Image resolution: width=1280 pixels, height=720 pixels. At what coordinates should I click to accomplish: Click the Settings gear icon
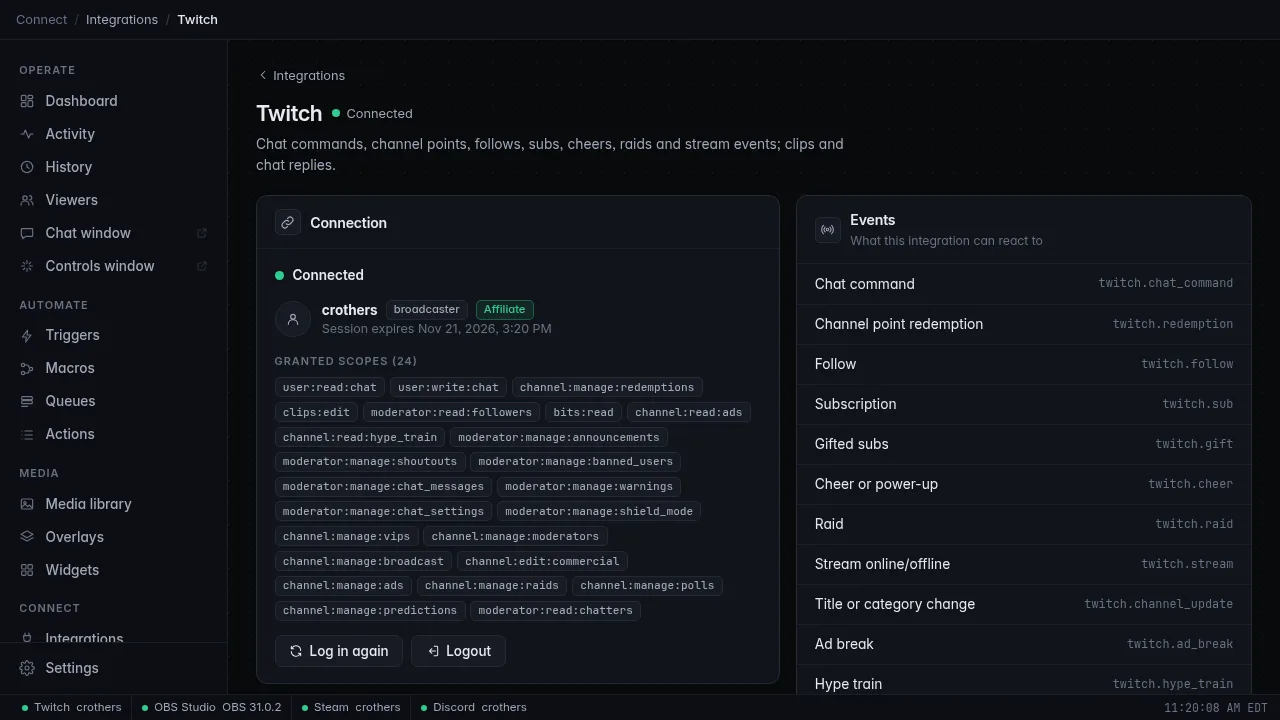[27, 668]
